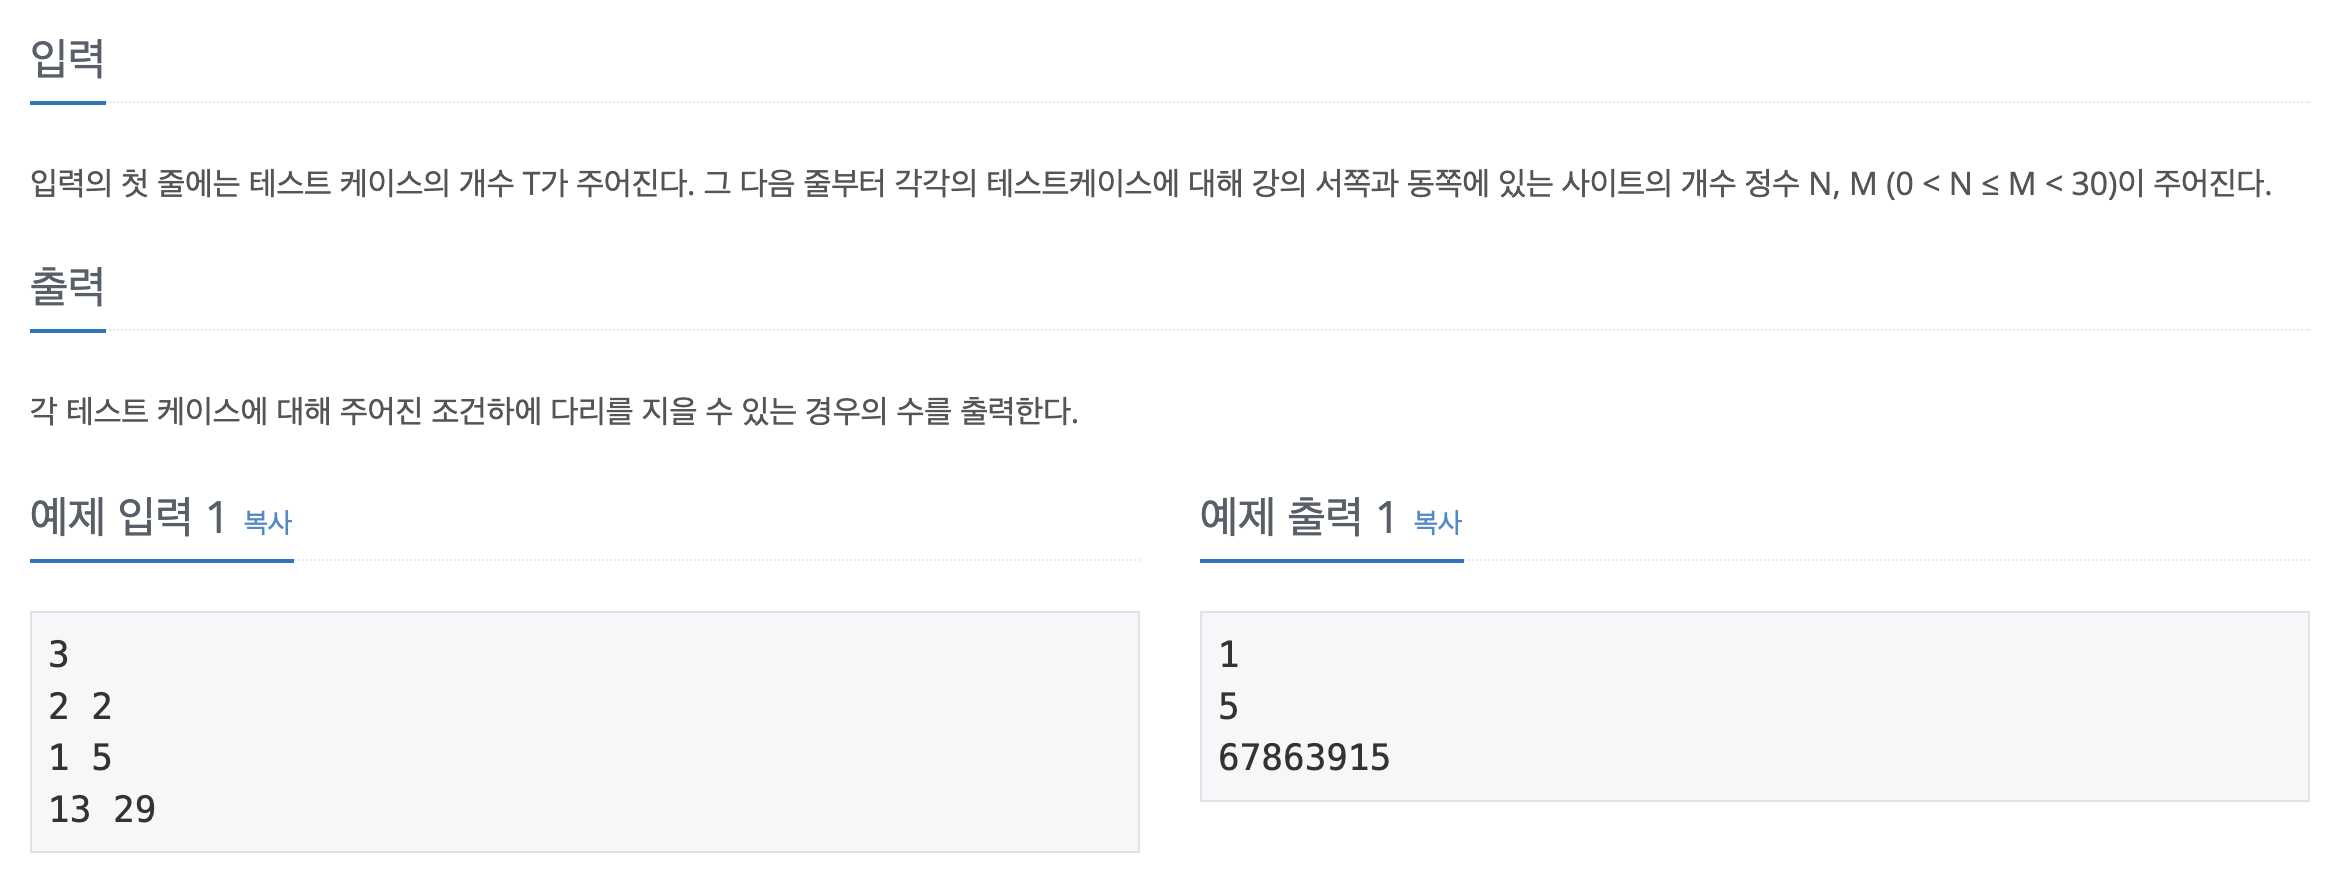Click the first sample output value 1
This screenshot has width=2346, height=874.
pyautogui.click(x=1229, y=654)
